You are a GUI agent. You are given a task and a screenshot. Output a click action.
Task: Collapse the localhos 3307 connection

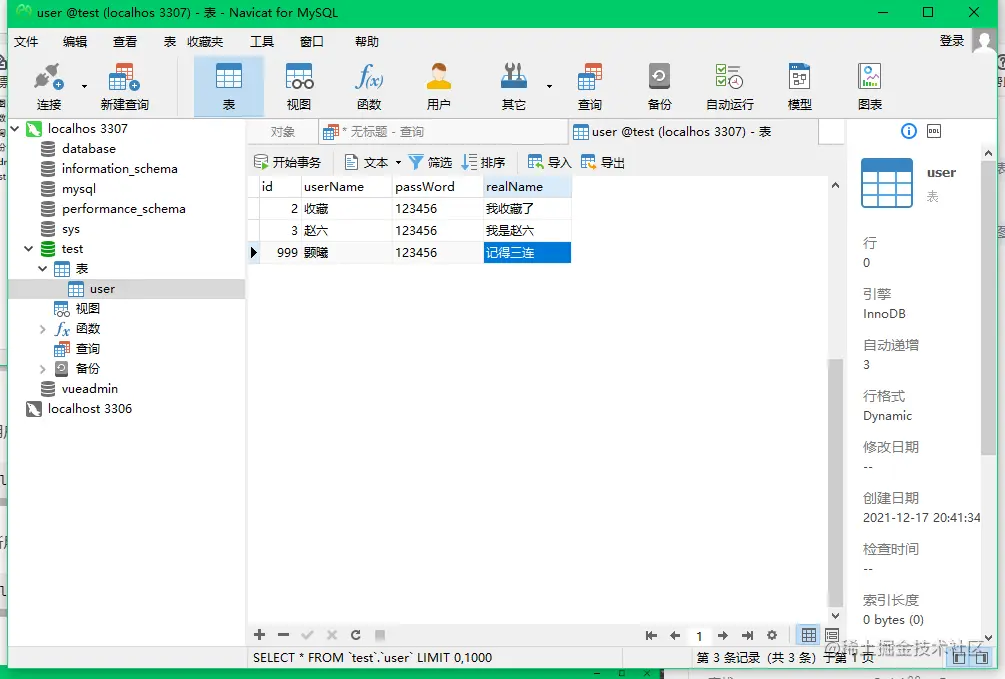15,129
